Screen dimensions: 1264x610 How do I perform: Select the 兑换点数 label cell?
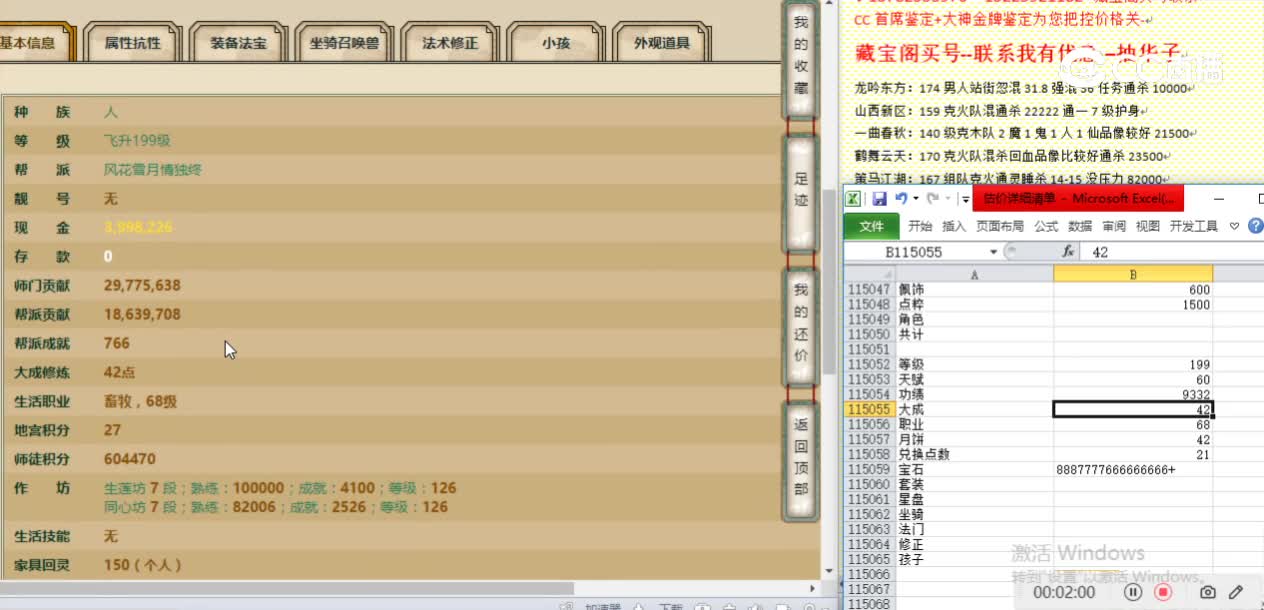click(975, 454)
